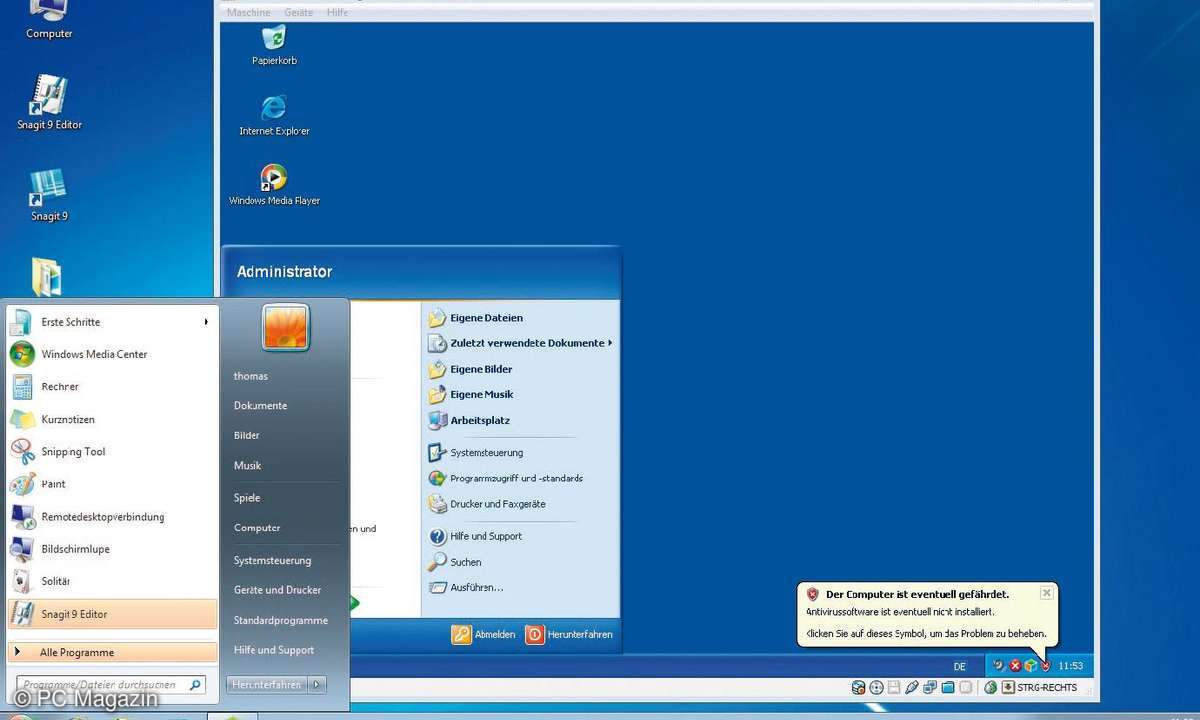The height and width of the screenshot is (720, 1200).
Task: Open Spiele in the start menu
Action: coord(247,497)
